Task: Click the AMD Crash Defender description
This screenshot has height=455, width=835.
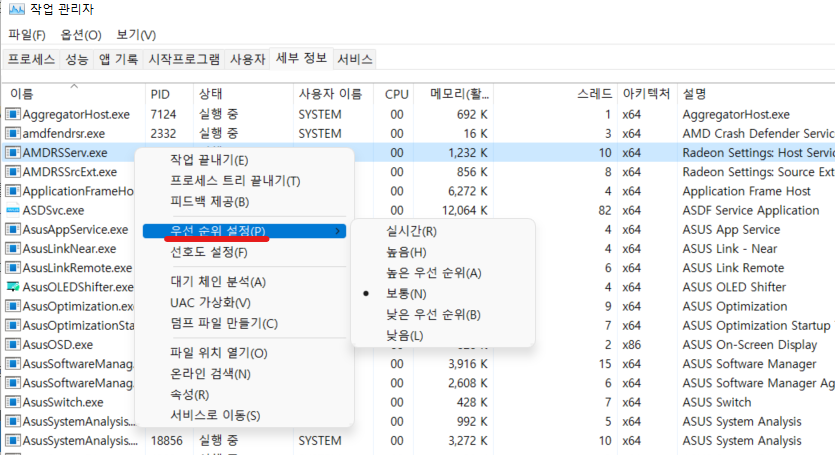Action: pyautogui.click(x=758, y=133)
